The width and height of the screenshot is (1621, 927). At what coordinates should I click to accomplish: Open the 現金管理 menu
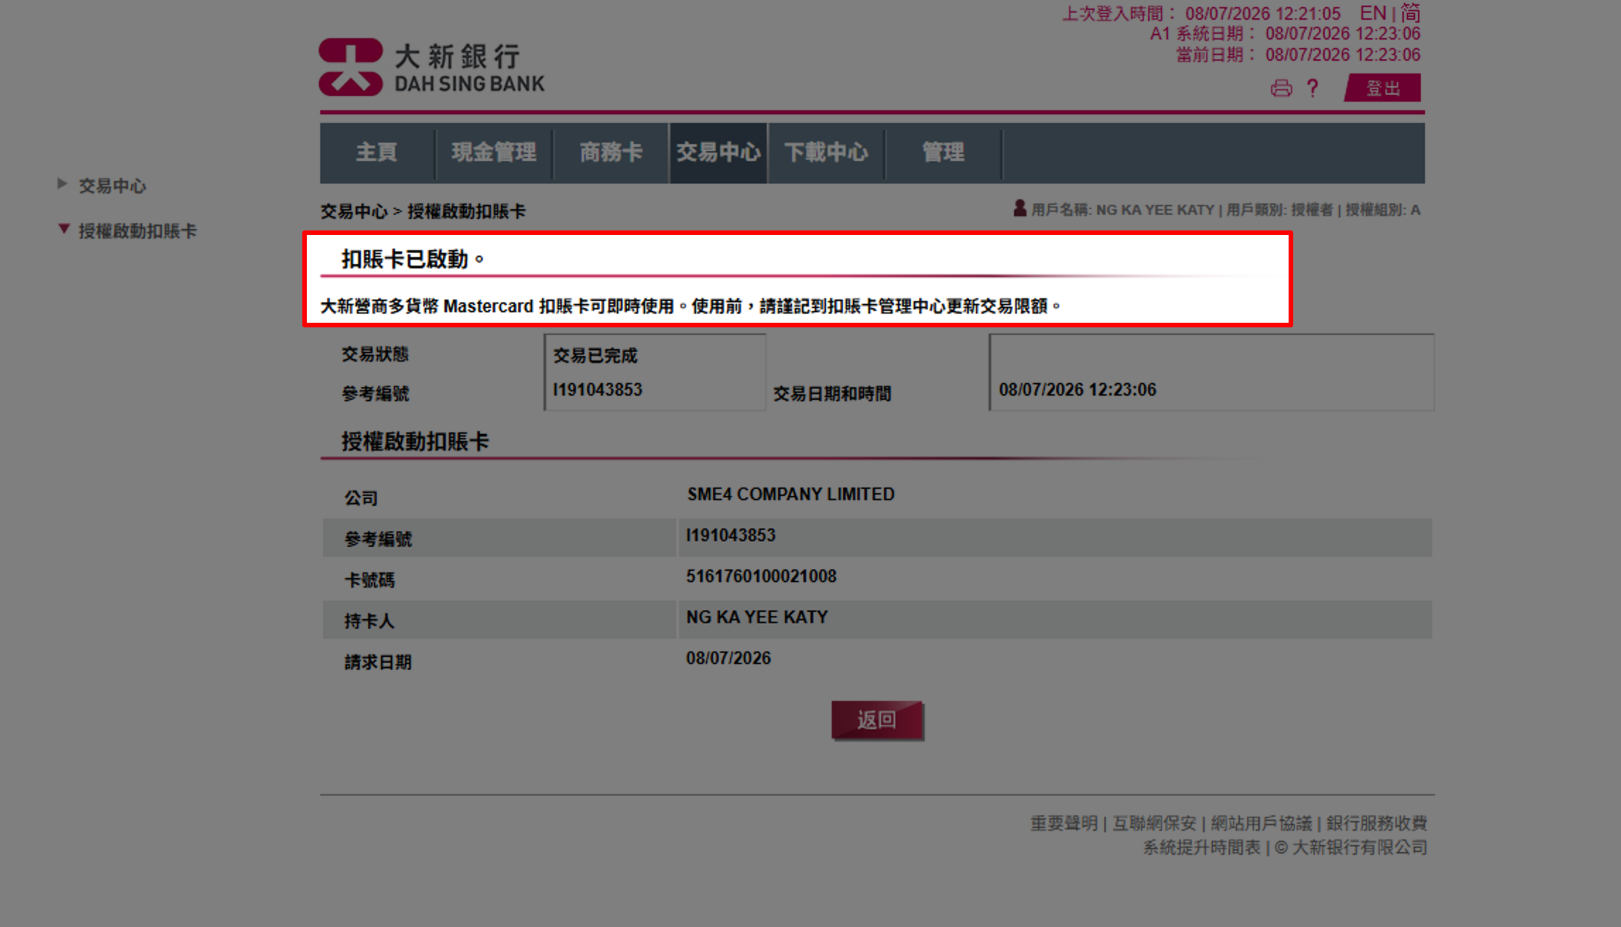pos(493,153)
